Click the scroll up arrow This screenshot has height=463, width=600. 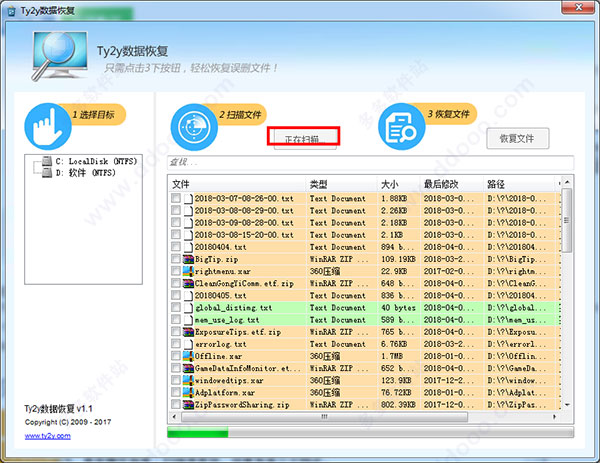567,182
